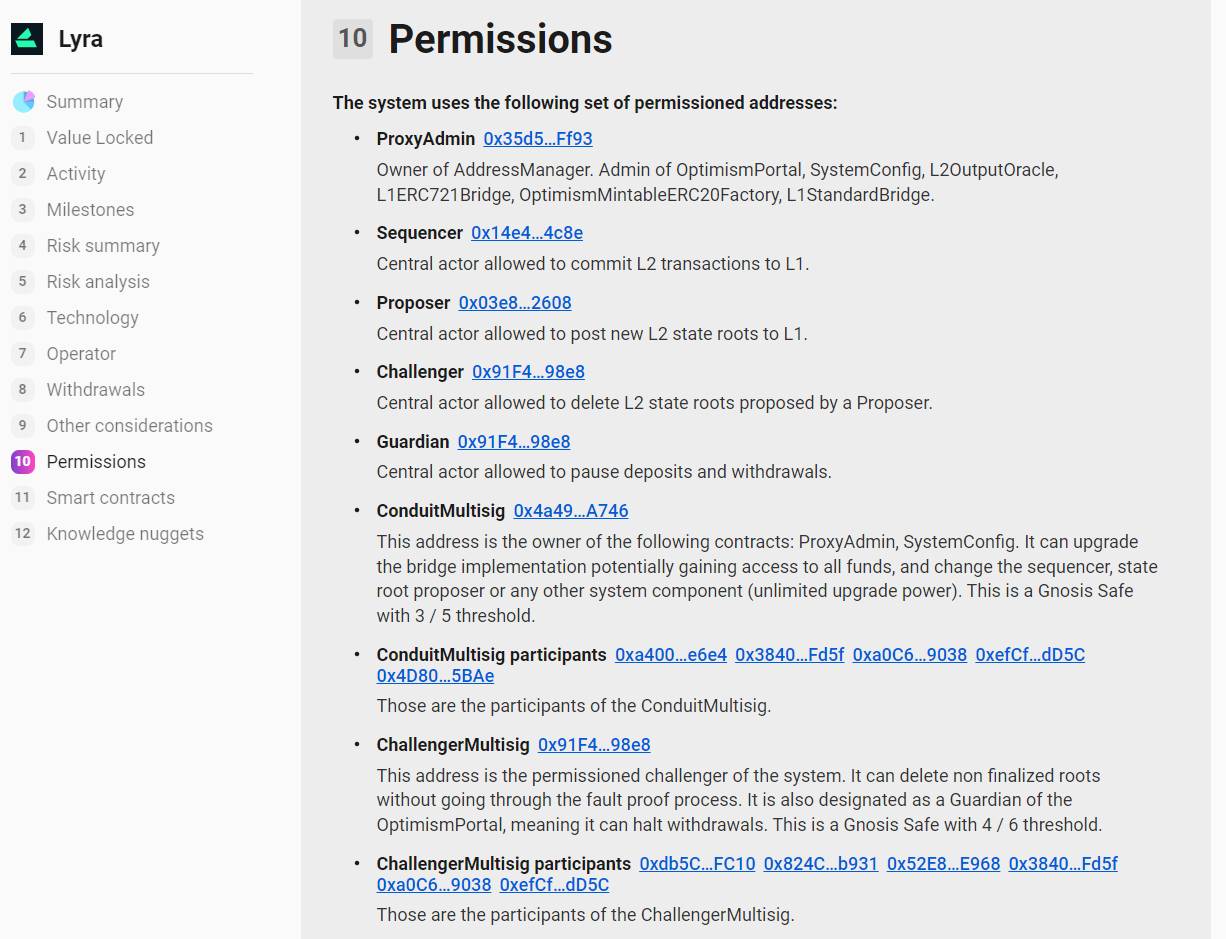Open the Summary pie chart icon

[x=23, y=101]
